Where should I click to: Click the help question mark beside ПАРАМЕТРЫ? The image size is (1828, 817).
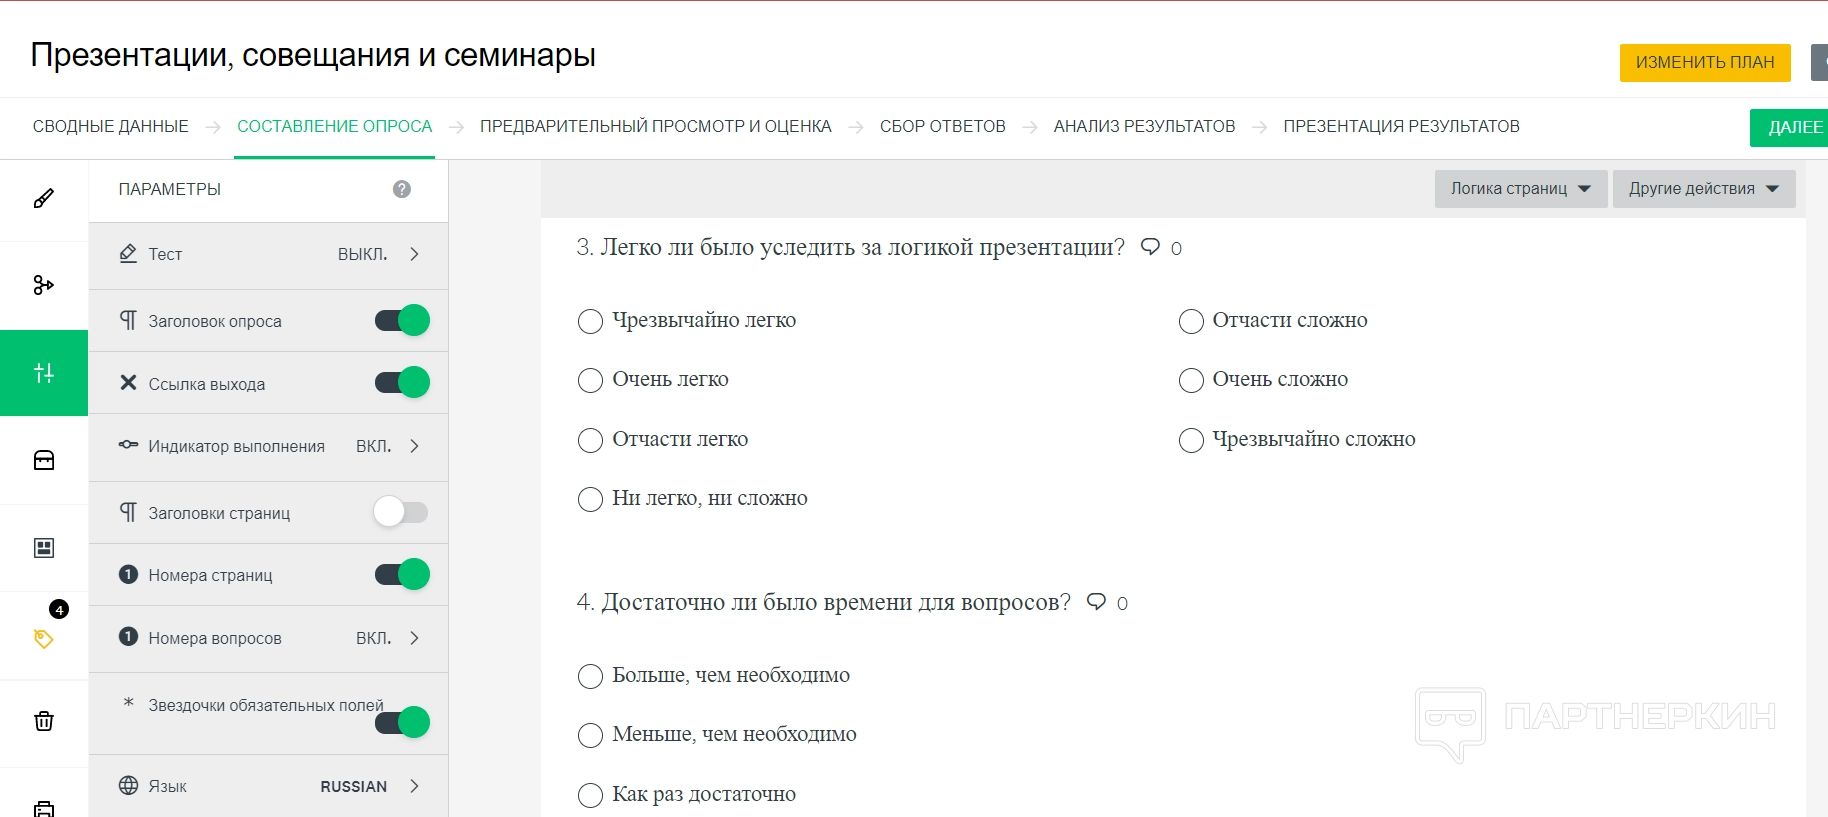[402, 189]
